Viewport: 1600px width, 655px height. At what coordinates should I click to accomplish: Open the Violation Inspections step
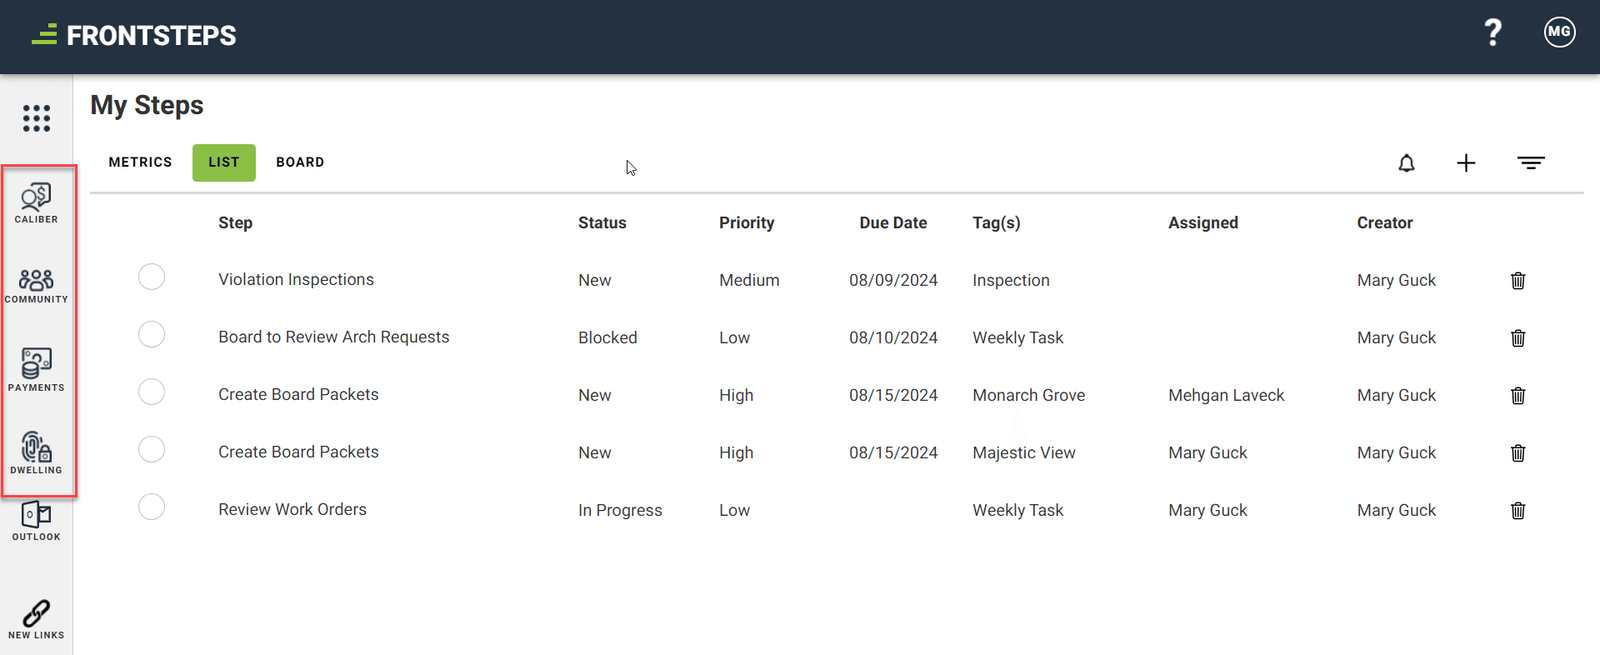coord(296,280)
